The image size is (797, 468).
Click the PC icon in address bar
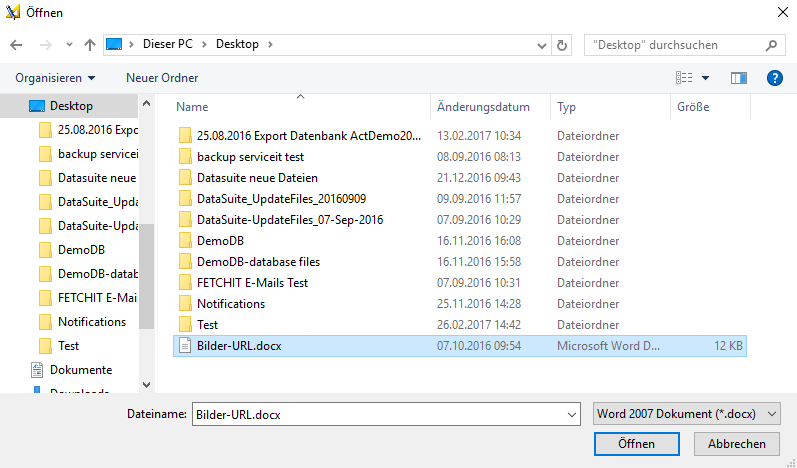pos(114,44)
